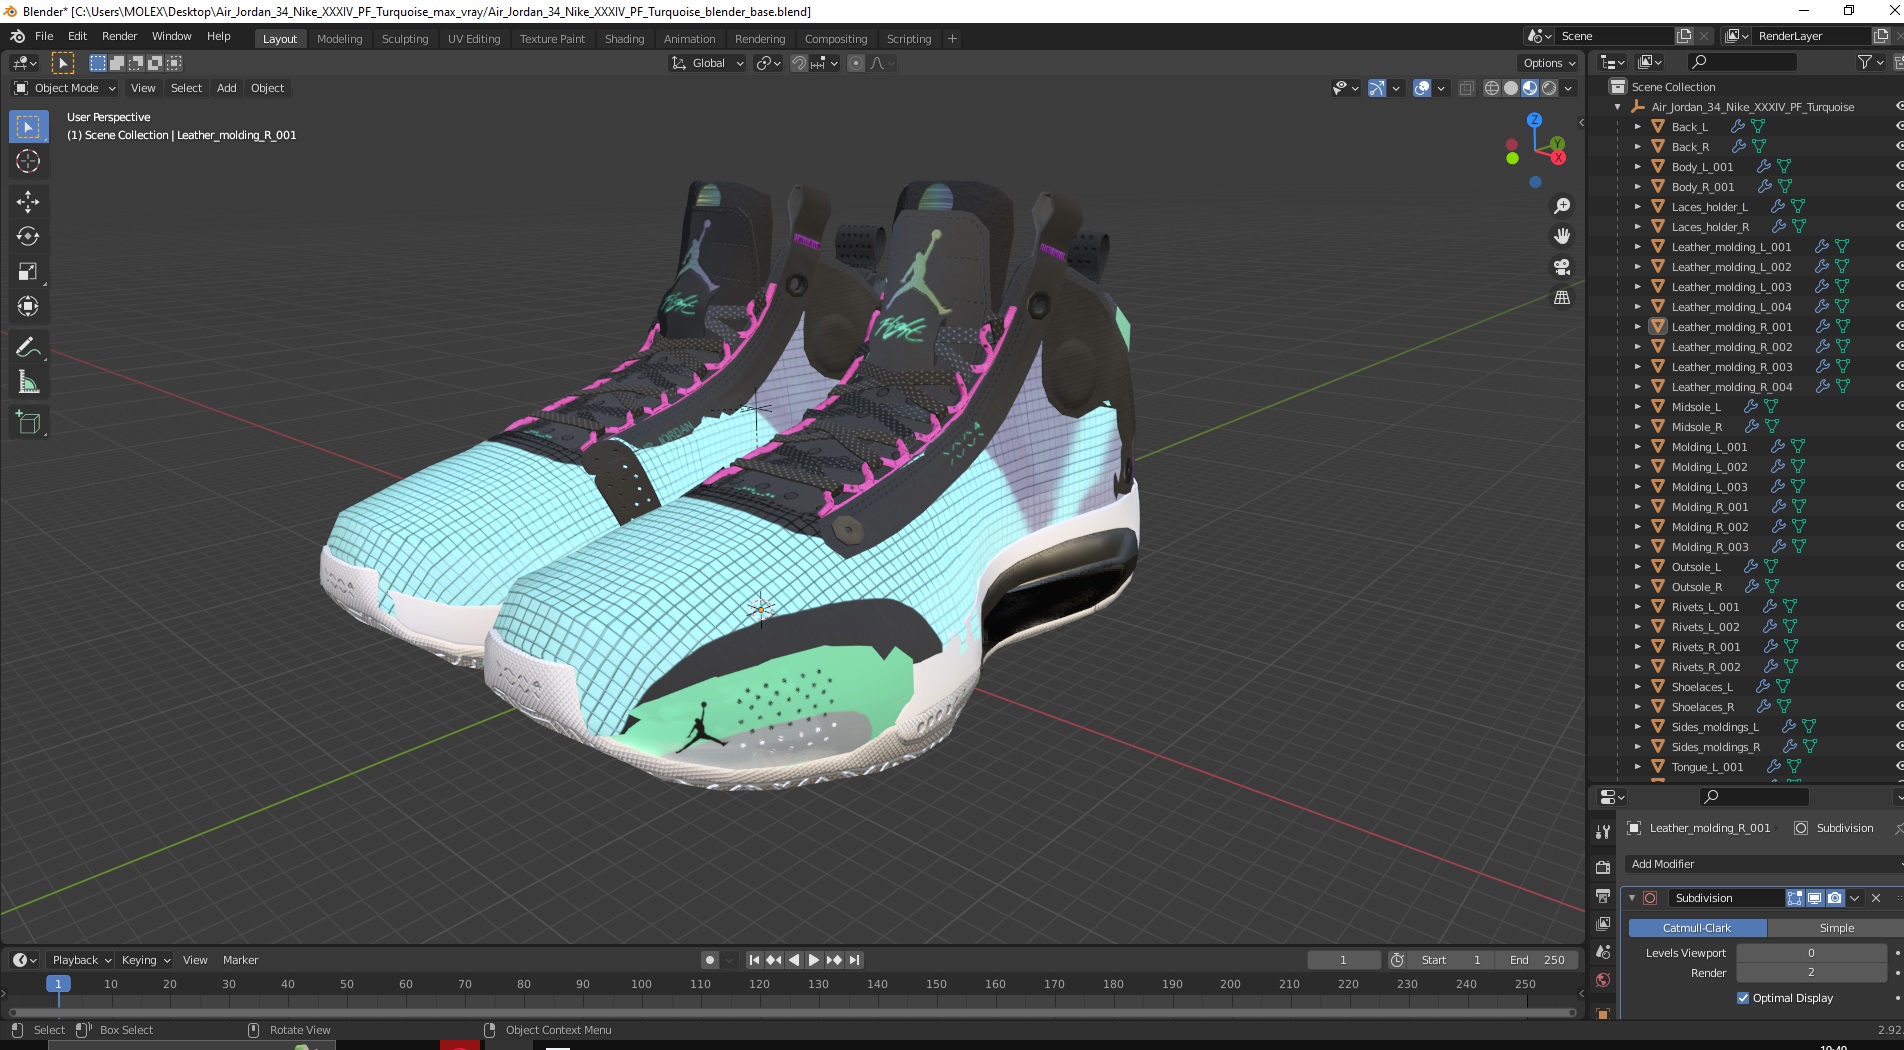Toggle Optimal Display checkbox
The height and width of the screenshot is (1050, 1904).
coord(1743,998)
